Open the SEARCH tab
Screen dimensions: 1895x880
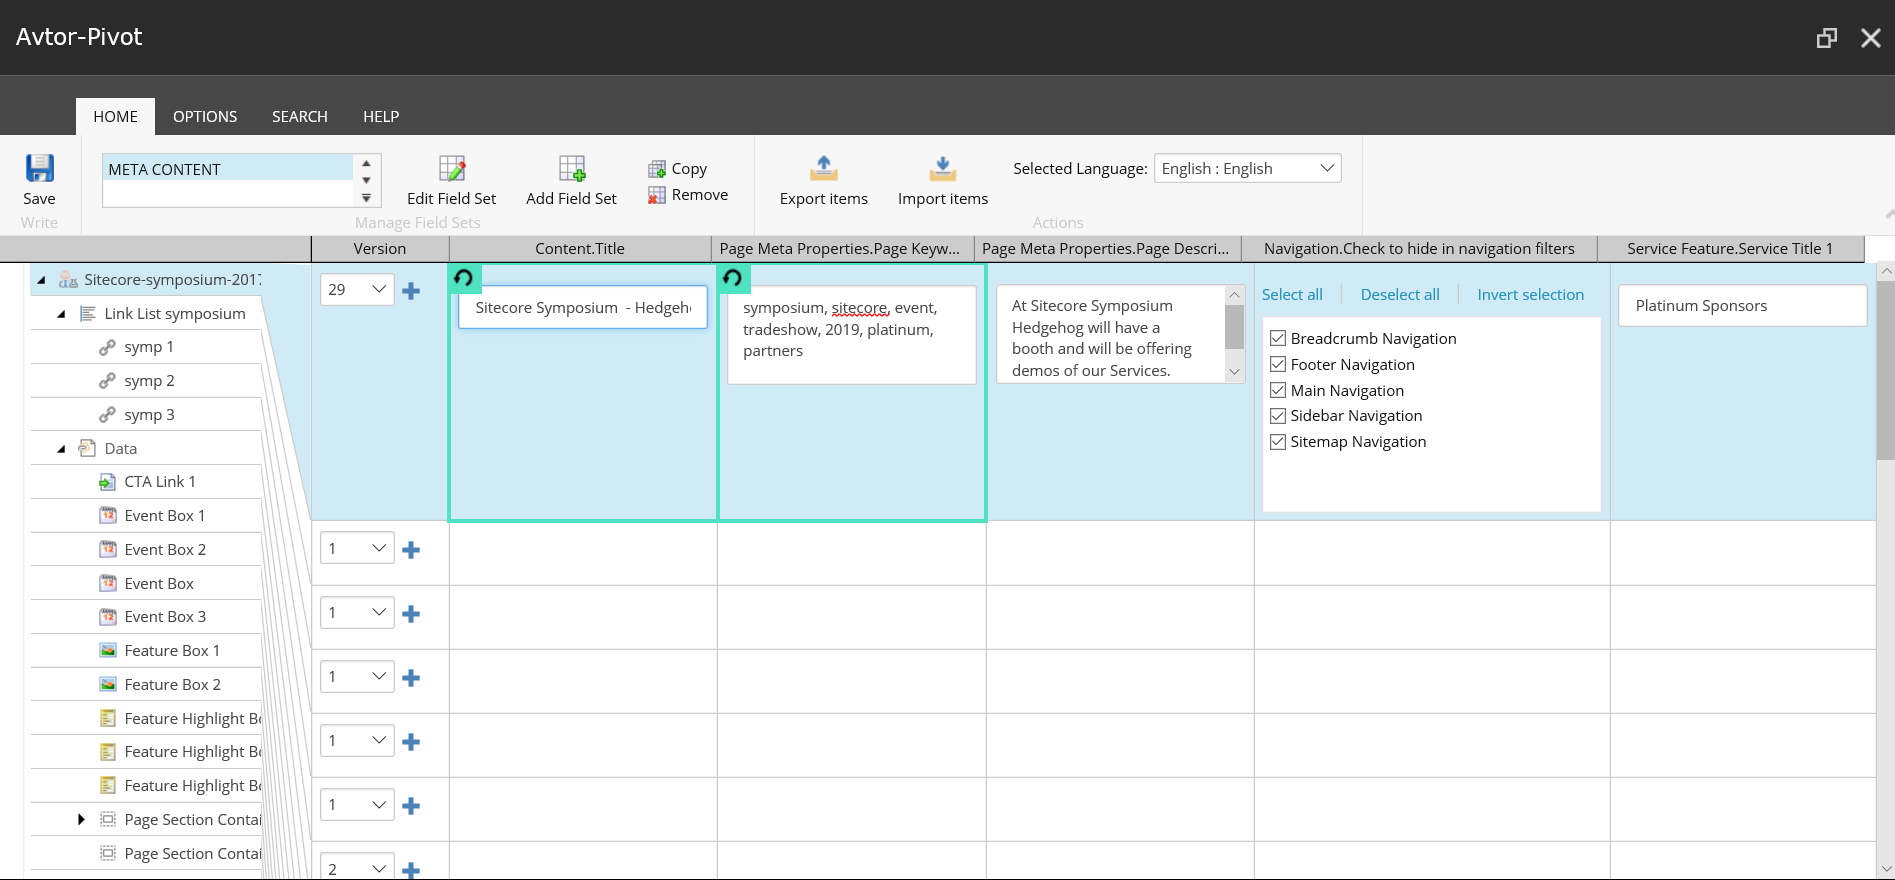coord(299,117)
